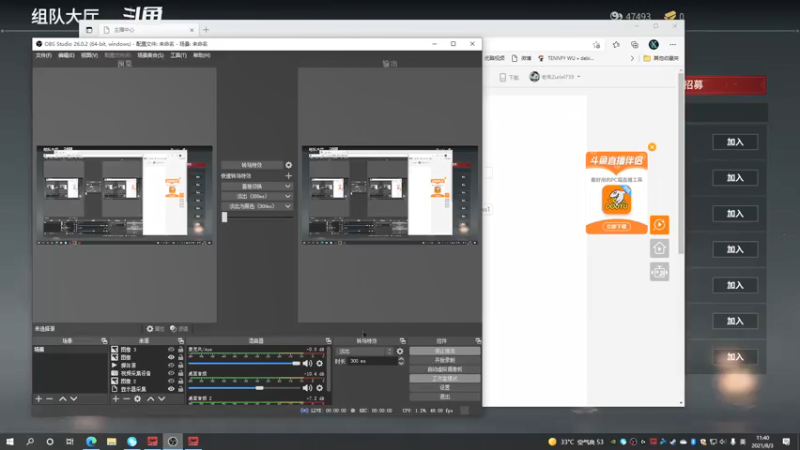Mute the 桌面音频 speaker icon
The width and height of the screenshot is (800, 450).
tap(307, 388)
